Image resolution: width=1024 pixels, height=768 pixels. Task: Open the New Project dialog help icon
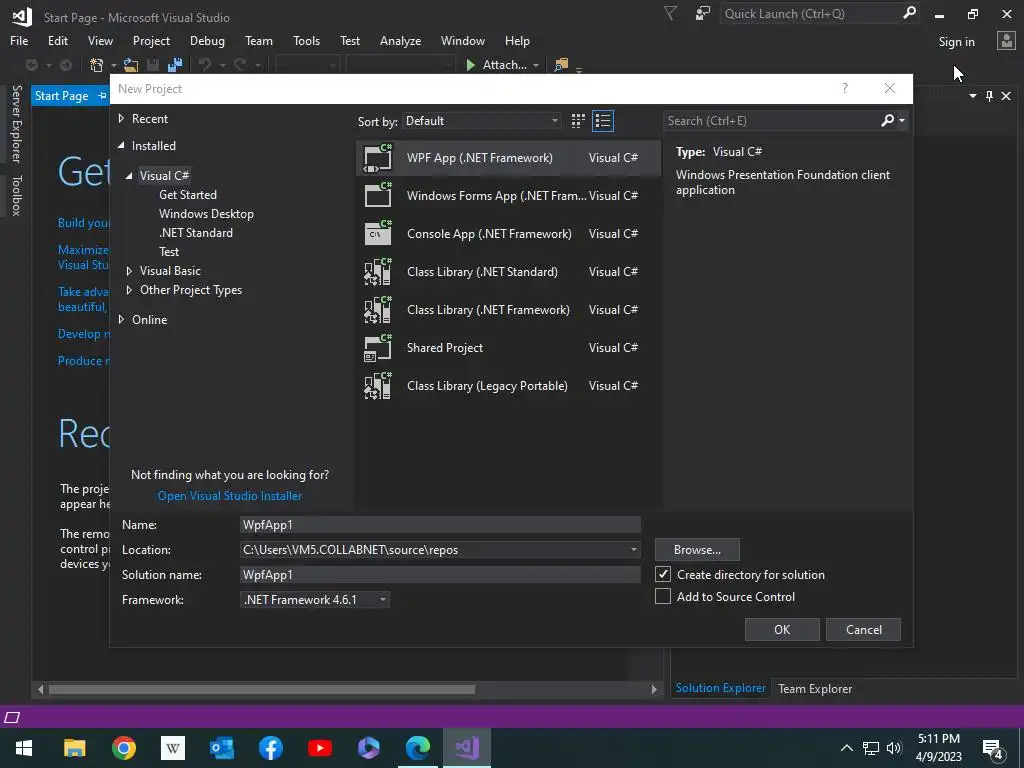(844, 88)
